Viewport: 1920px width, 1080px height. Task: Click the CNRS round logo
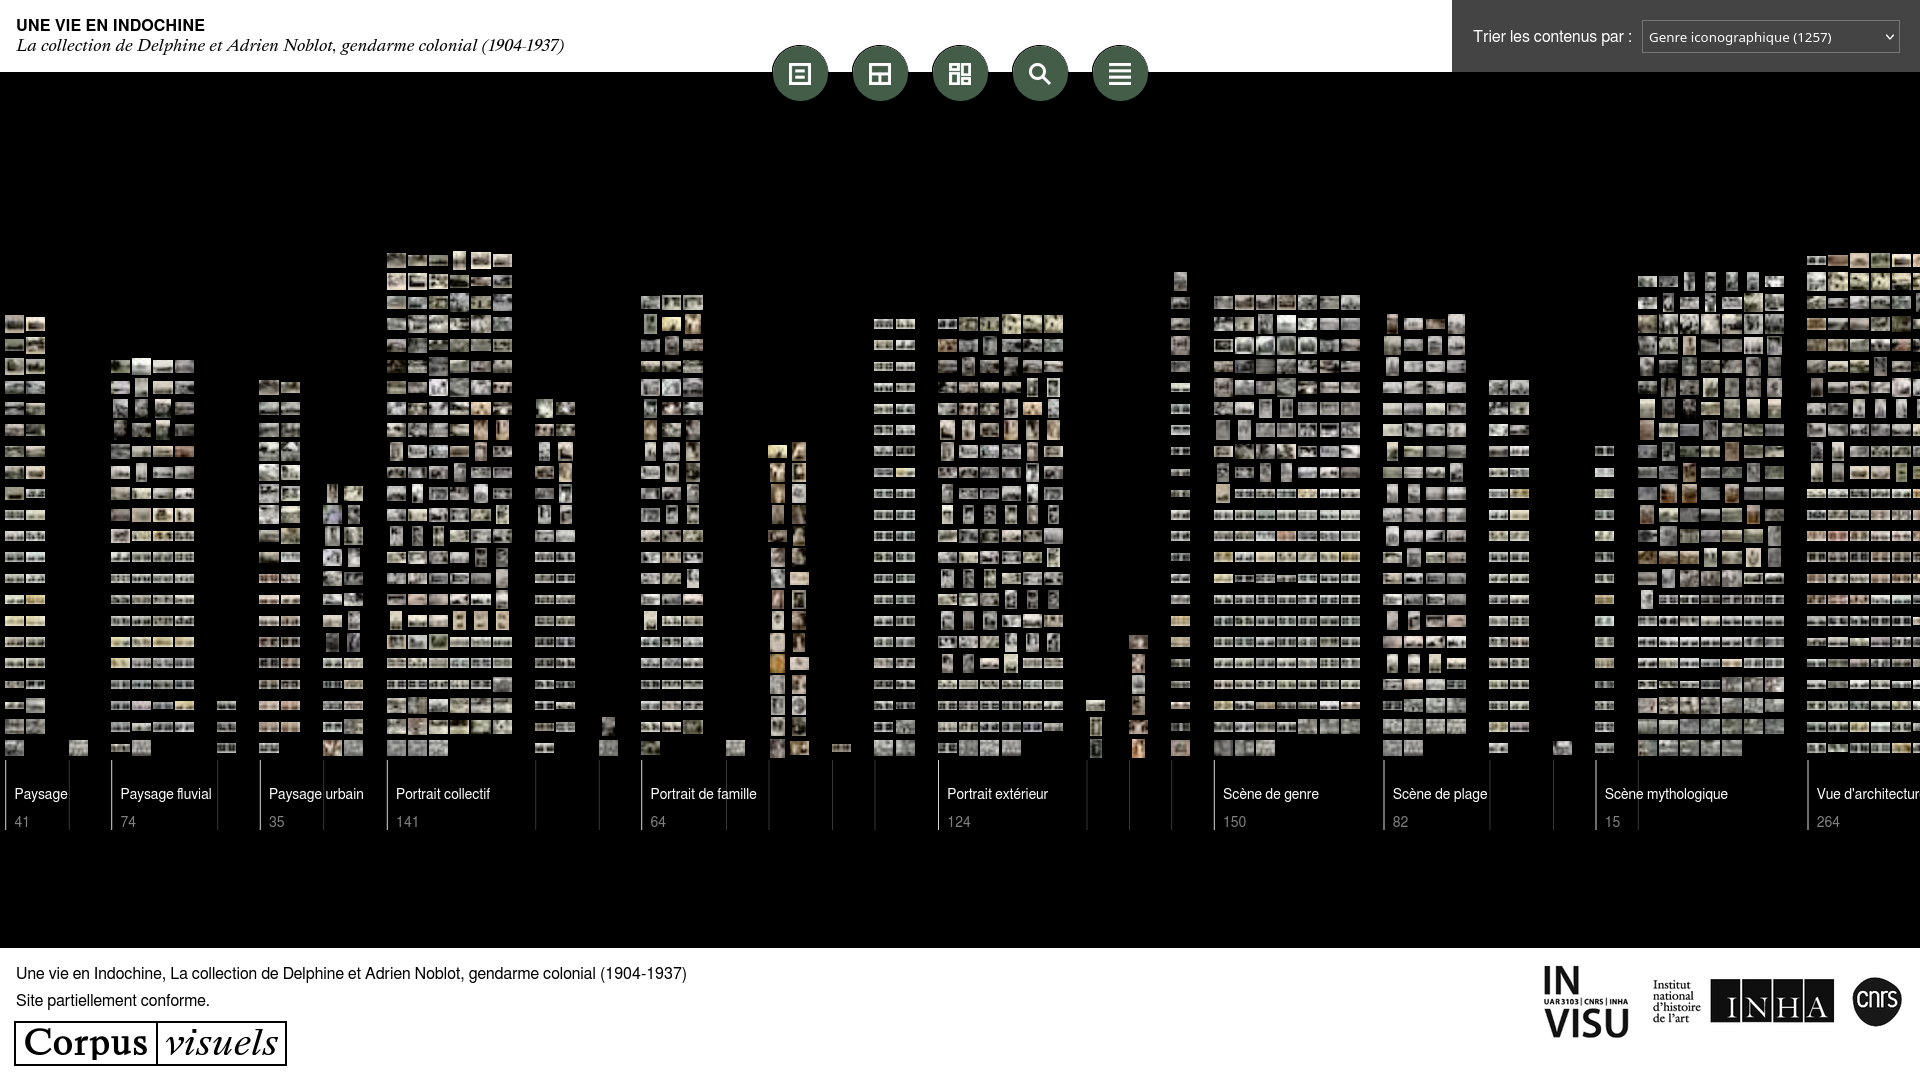point(1876,1001)
